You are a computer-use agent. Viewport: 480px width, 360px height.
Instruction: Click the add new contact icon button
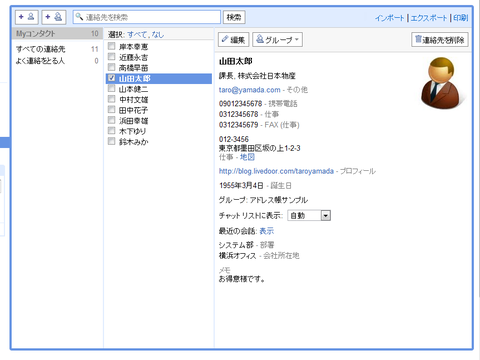click(x=27, y=17)
